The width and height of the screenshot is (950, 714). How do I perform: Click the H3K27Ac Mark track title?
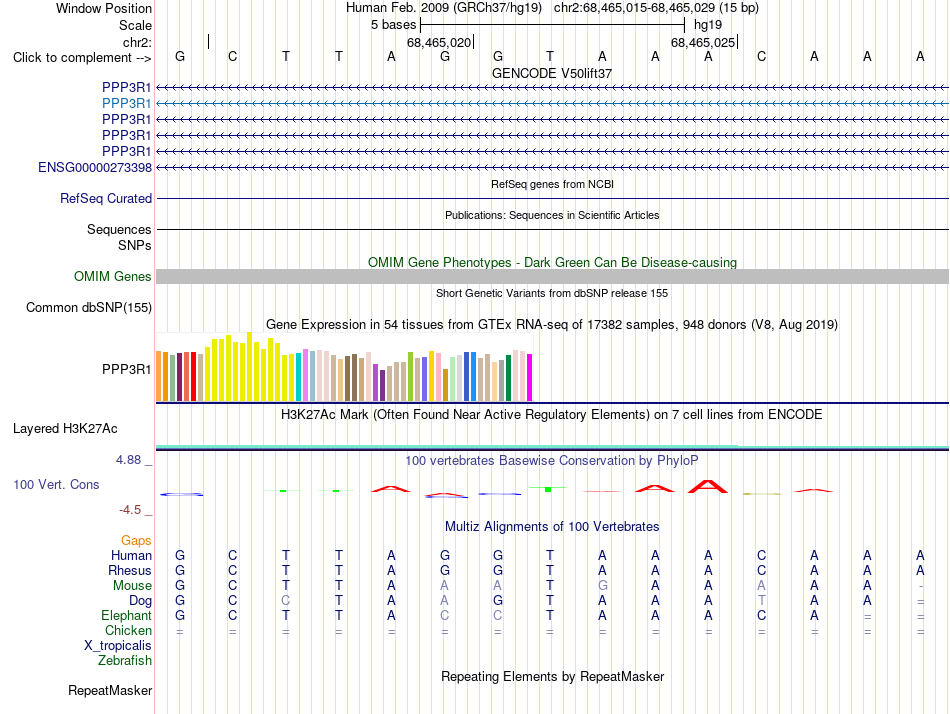552,415
